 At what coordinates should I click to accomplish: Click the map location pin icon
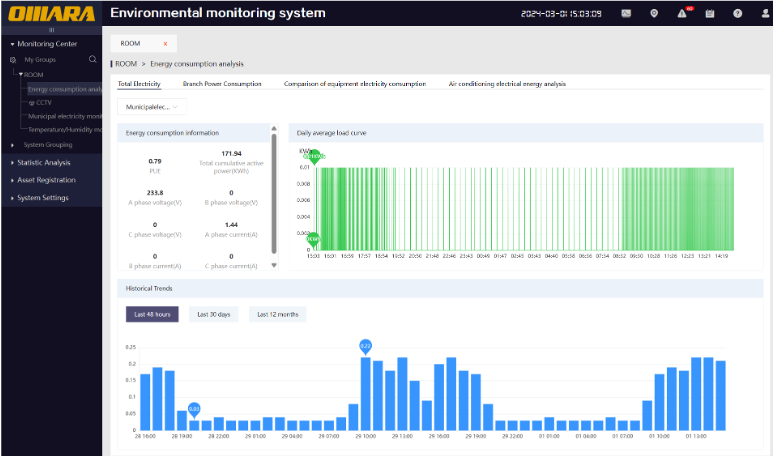[654, 14]
